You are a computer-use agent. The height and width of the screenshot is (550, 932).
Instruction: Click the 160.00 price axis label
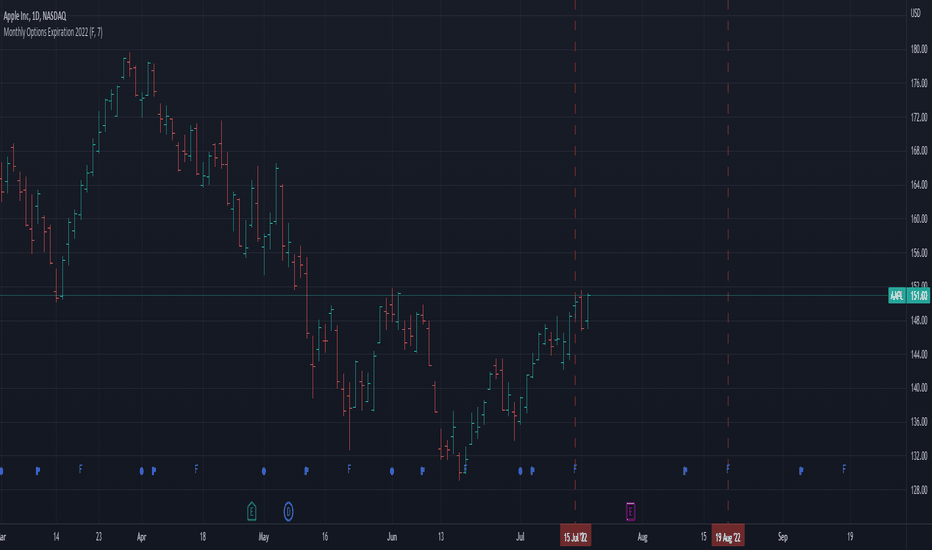pyautogui.click(x=919, y=219)
